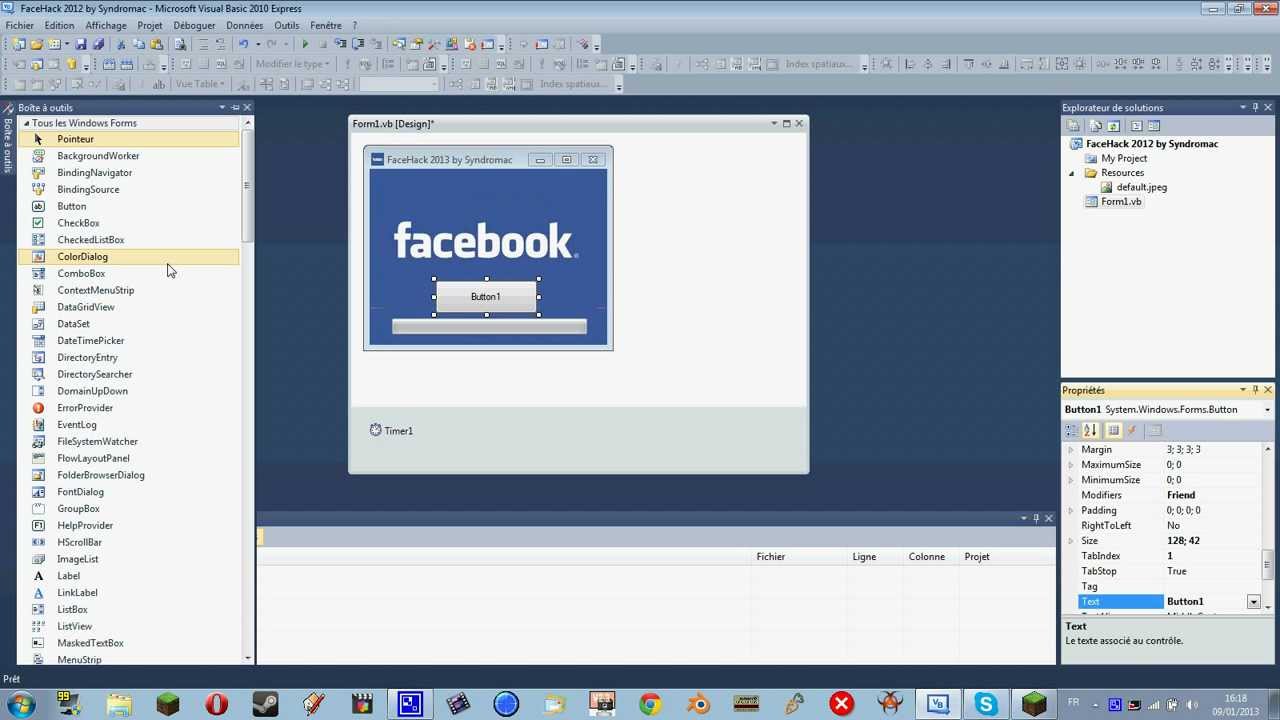This screenshot has height=720, width=1280.
Task: Collapse the 'Tous les Windows Forms' group
Action: click(x=26, y=123)
